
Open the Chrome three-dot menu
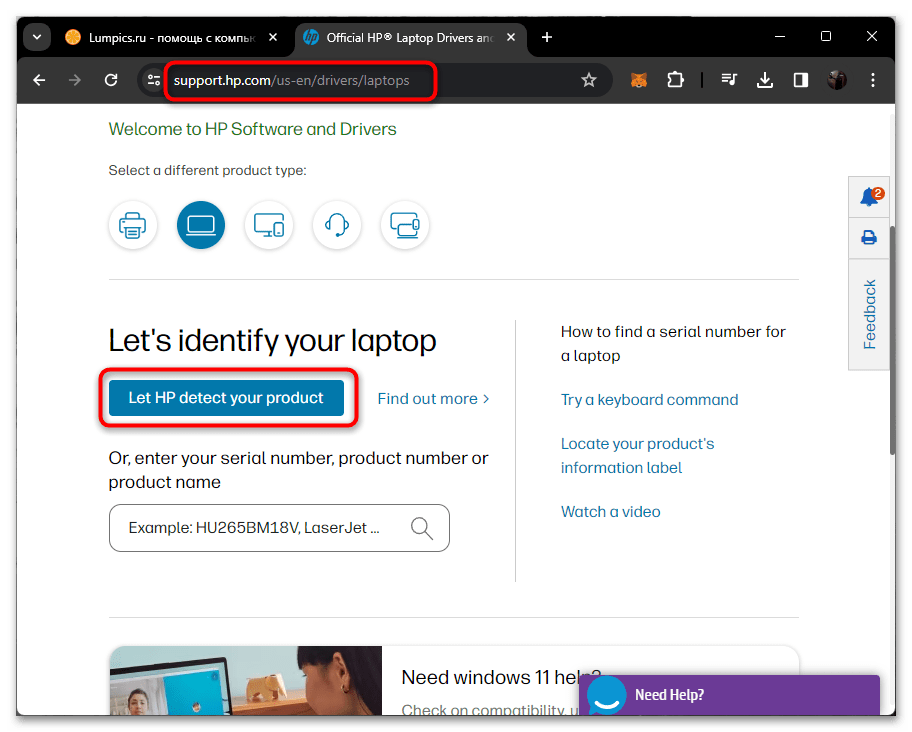(x=872, y=80)
